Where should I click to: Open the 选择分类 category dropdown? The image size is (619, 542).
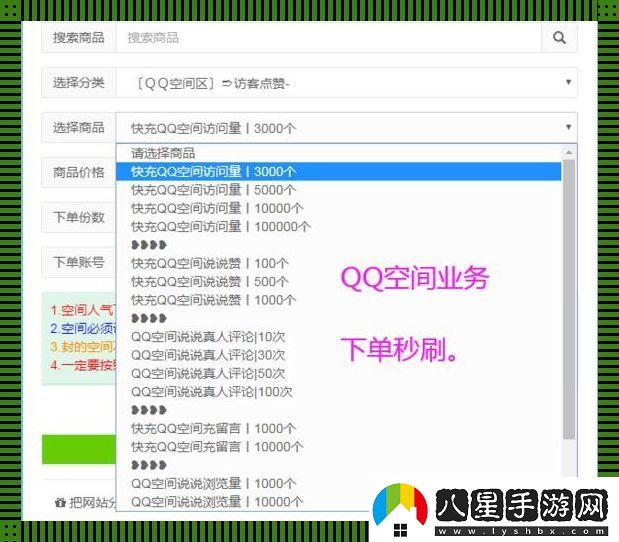[347, 83]
